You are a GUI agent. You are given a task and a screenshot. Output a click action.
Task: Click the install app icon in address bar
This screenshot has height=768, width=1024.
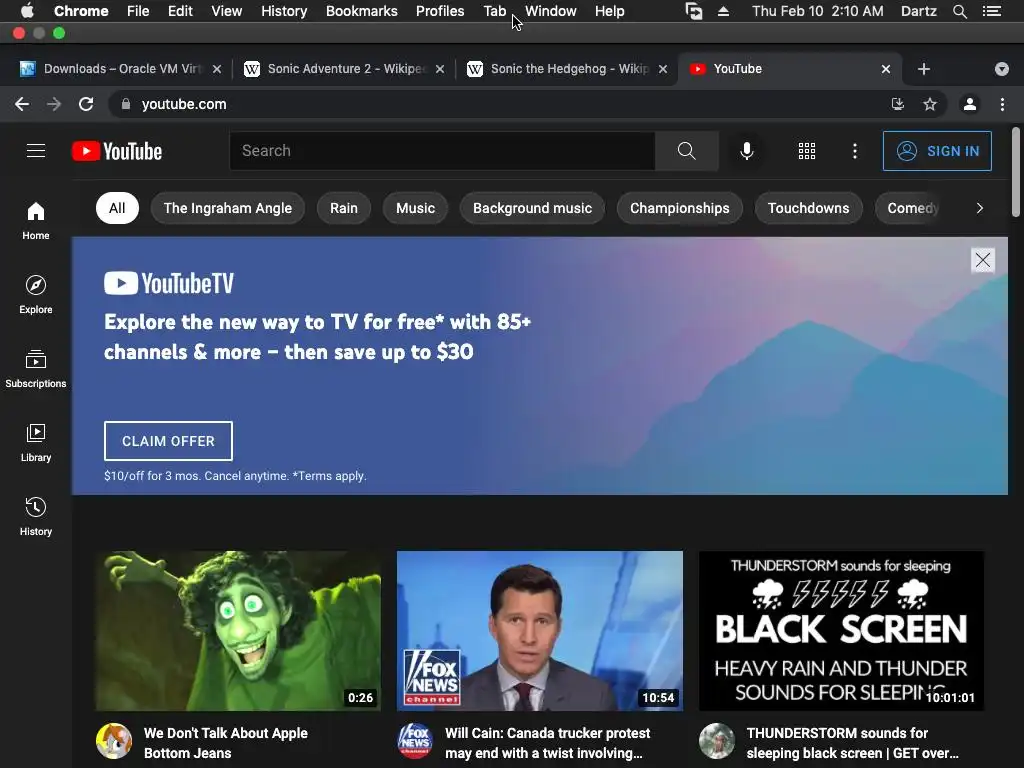tap(898, 104)
